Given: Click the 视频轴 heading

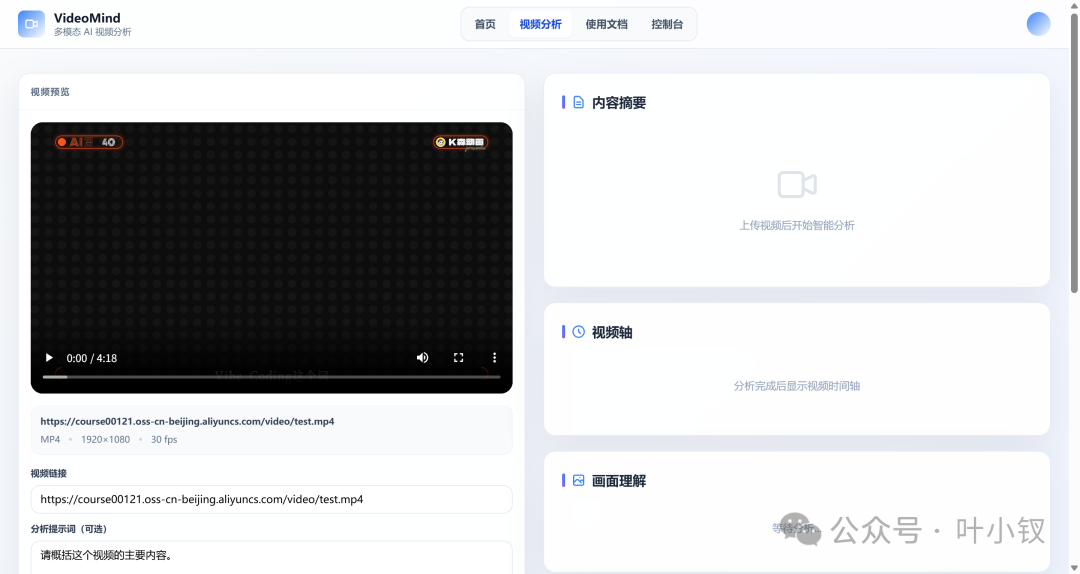Looking at the screenshot, I should [x=612, y=332].
